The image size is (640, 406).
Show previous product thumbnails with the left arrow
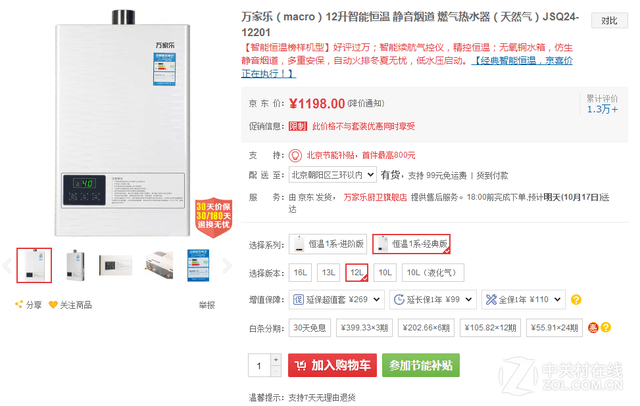coord(7,266)
